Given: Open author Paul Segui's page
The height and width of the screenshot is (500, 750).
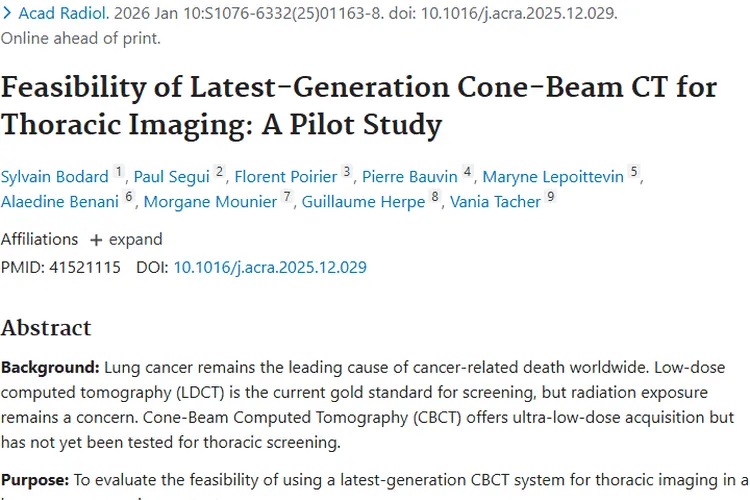Looking at the screenshot, I should 170,177.
